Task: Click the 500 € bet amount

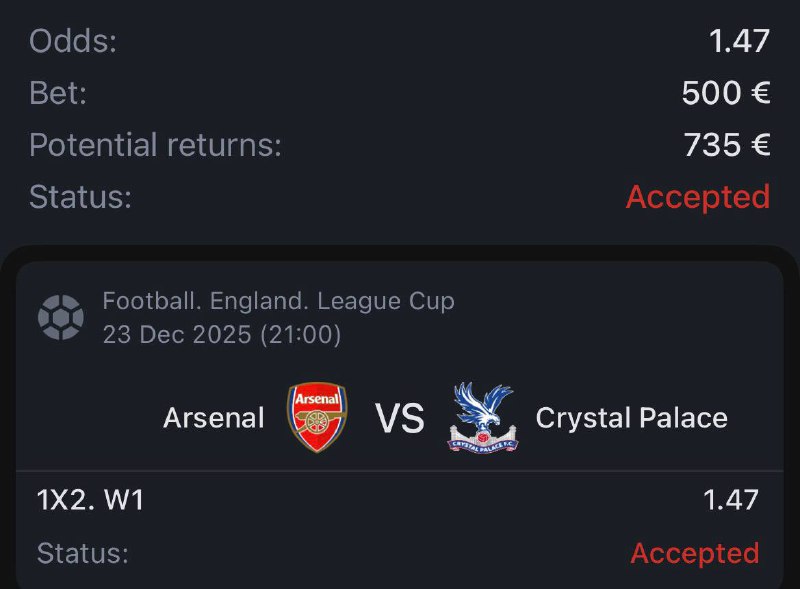Action: tap(725, 93)
